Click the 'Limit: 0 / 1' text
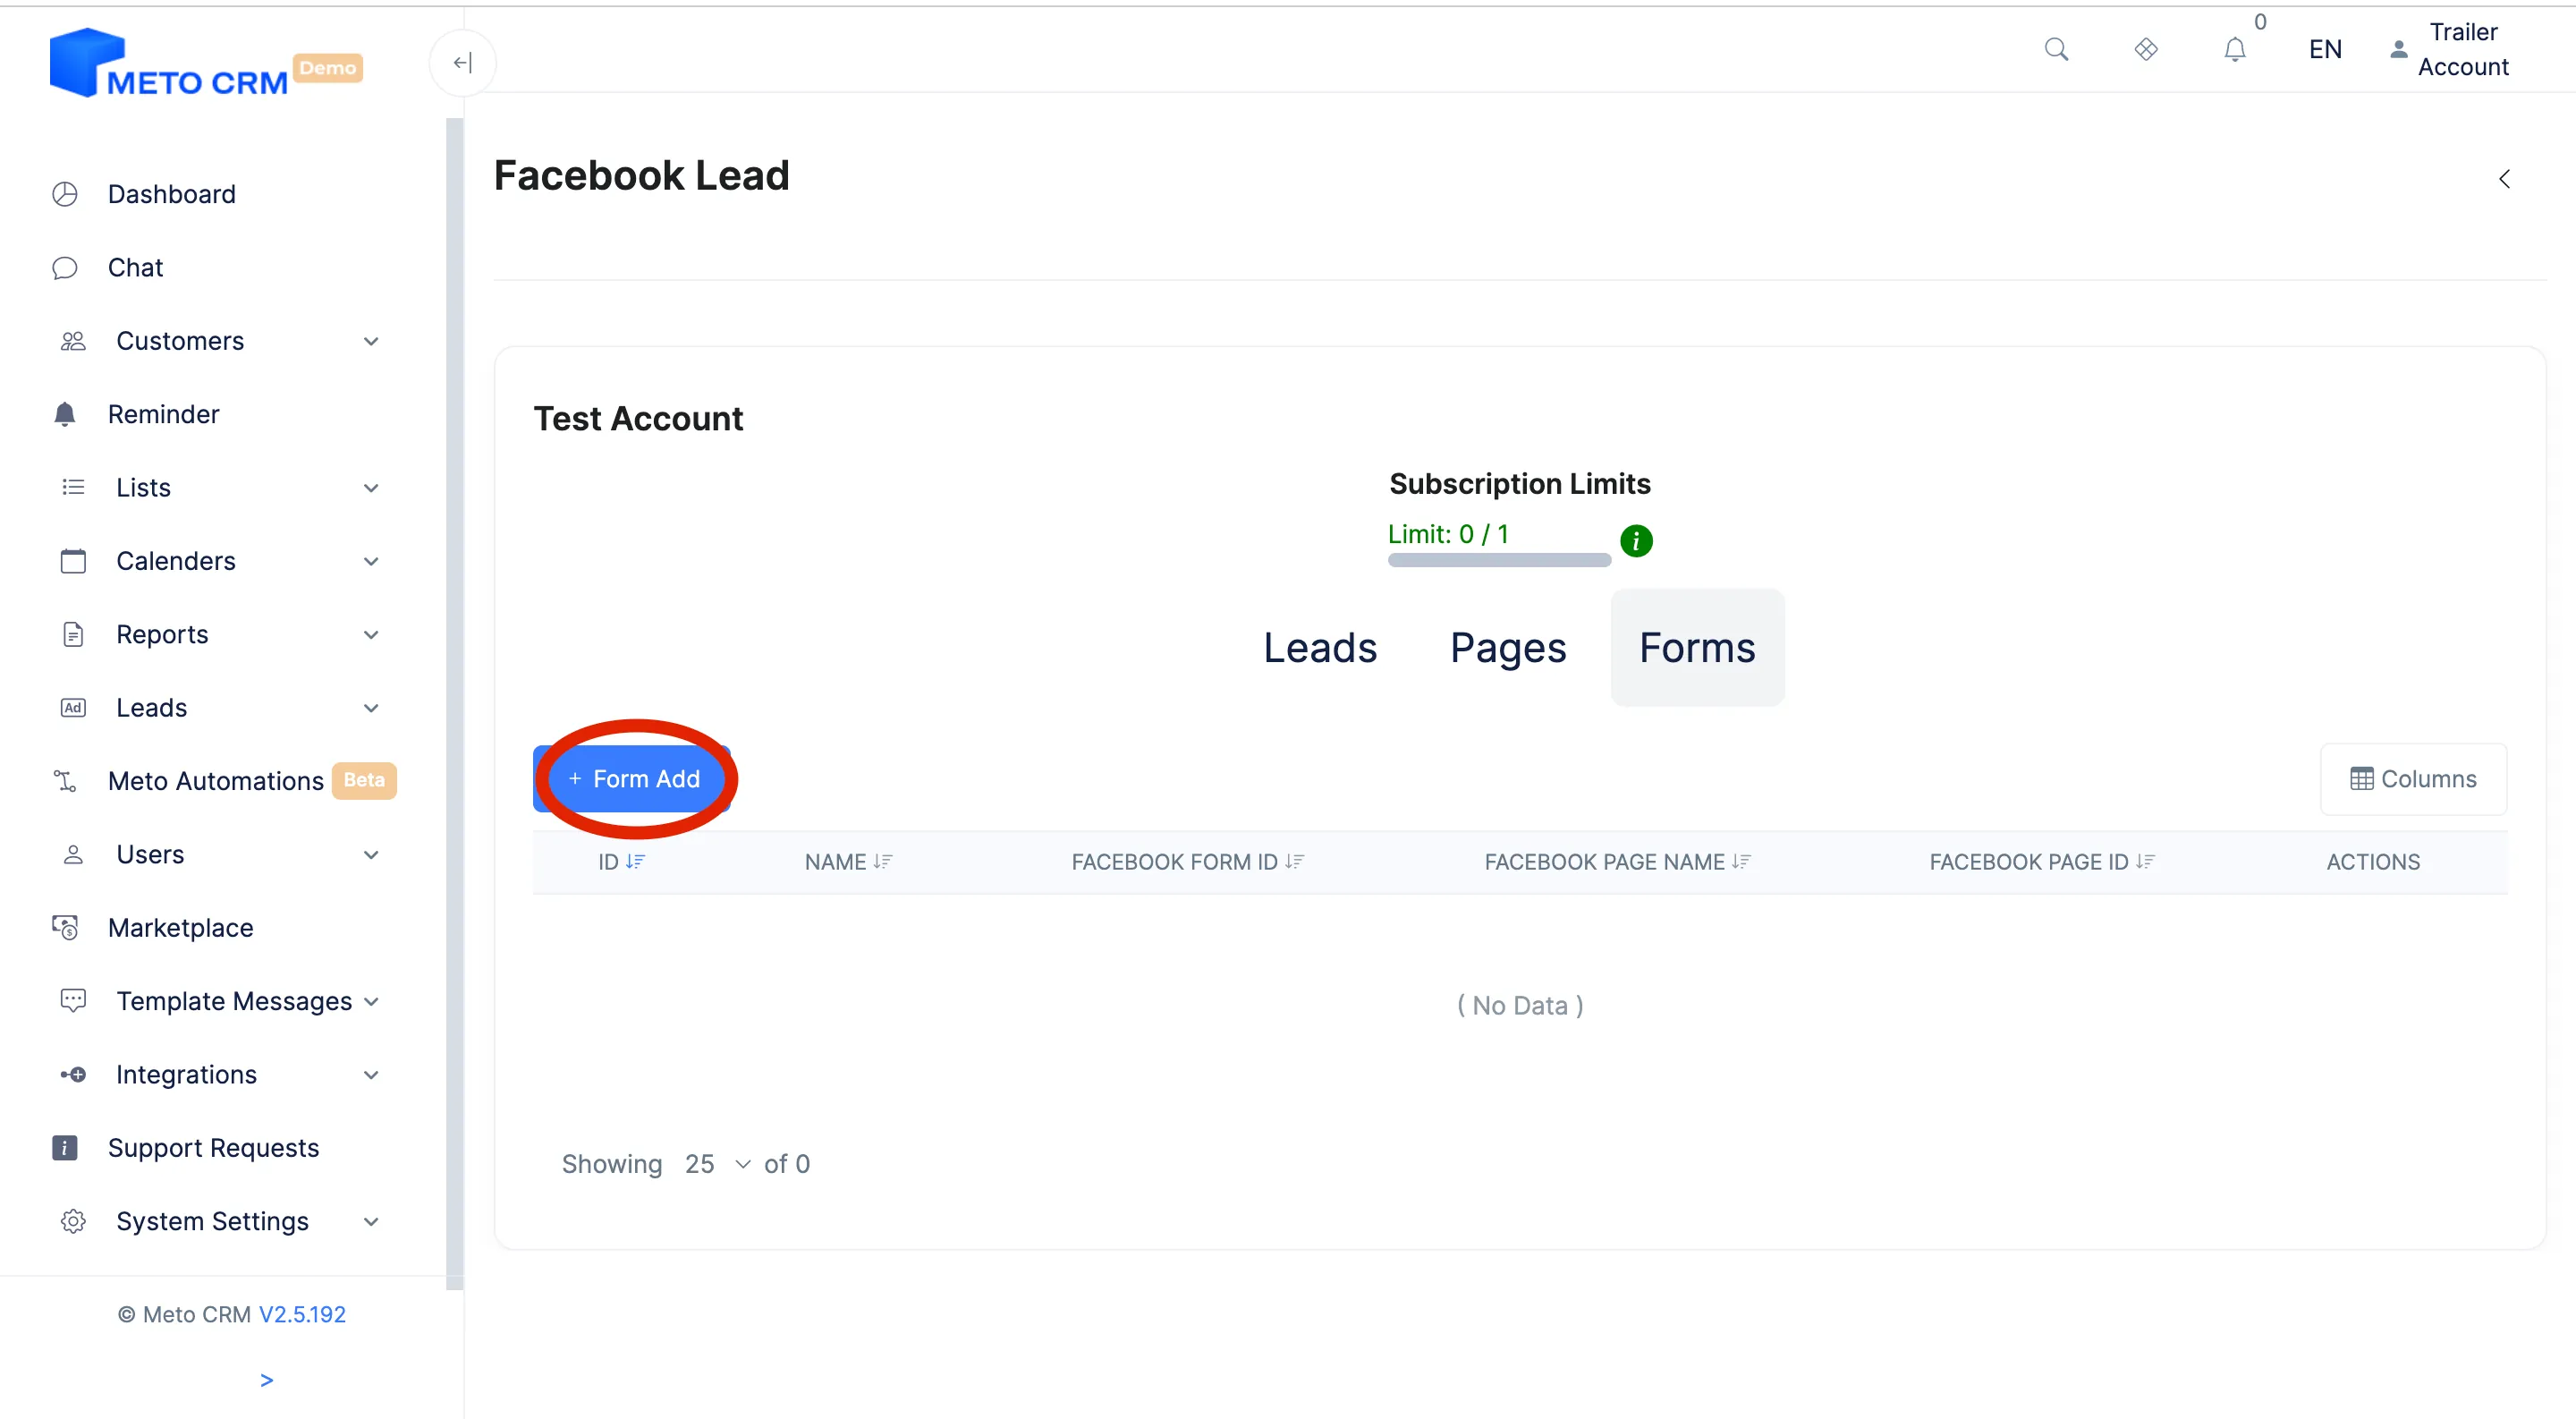The image size is (2576, 1419). point(1447,533)
